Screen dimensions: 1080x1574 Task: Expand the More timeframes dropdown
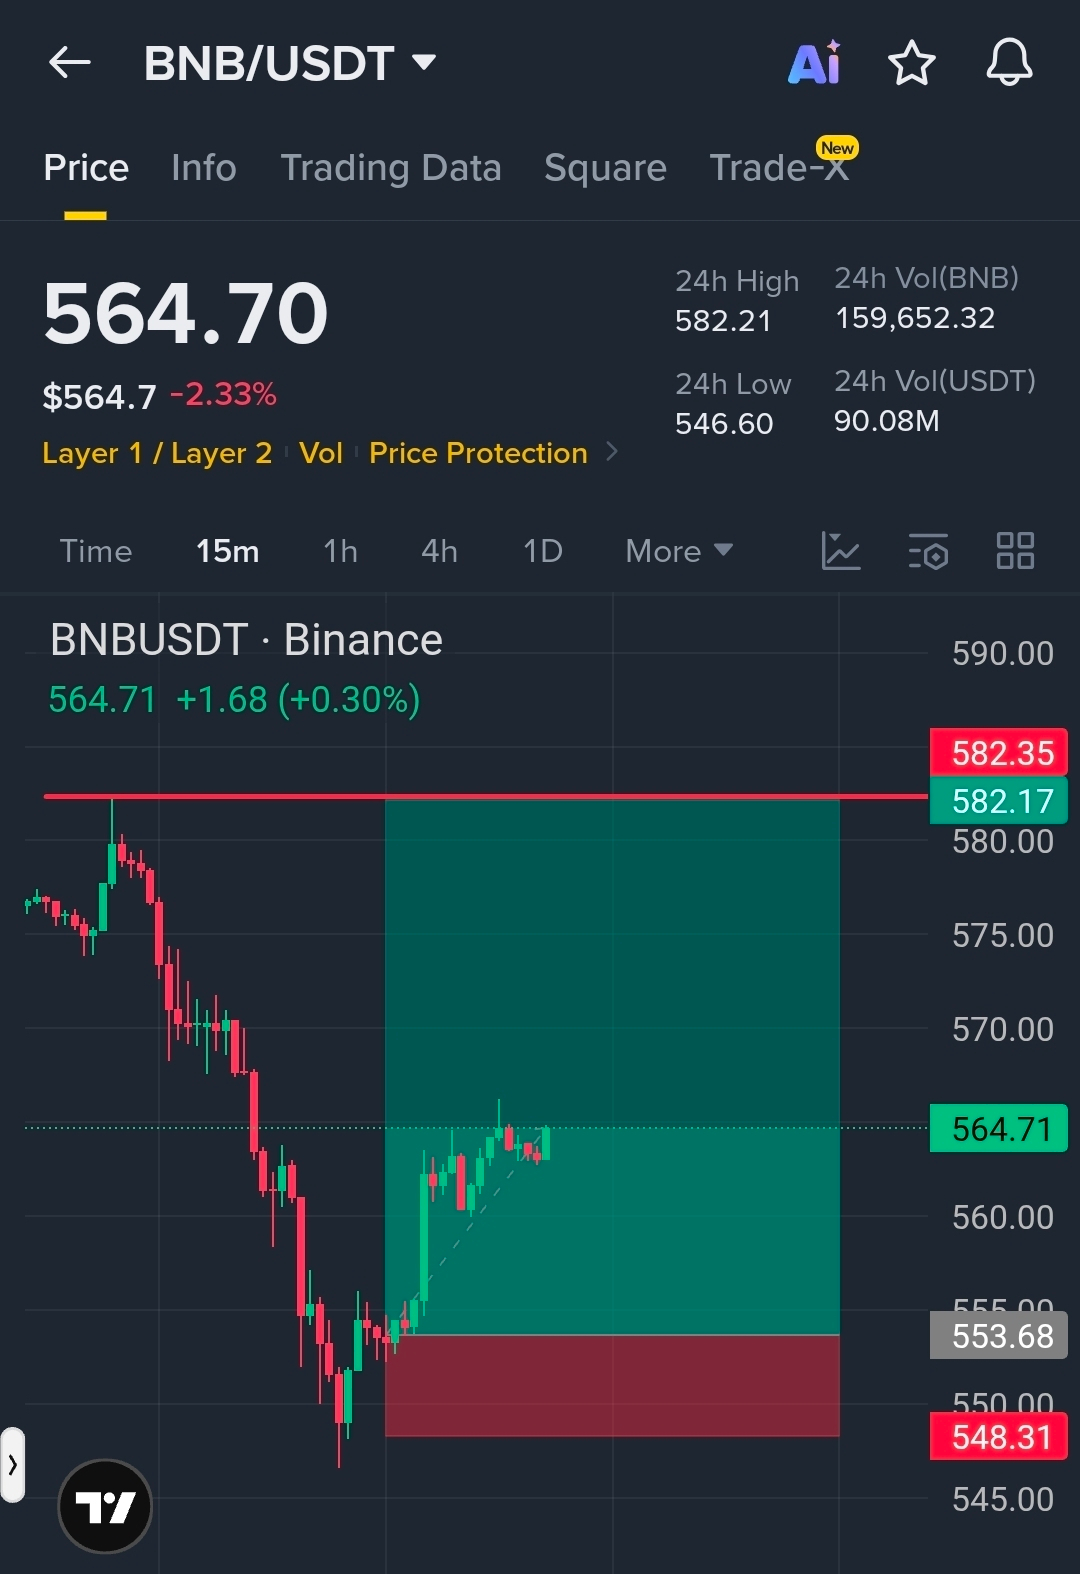point(679,551)
